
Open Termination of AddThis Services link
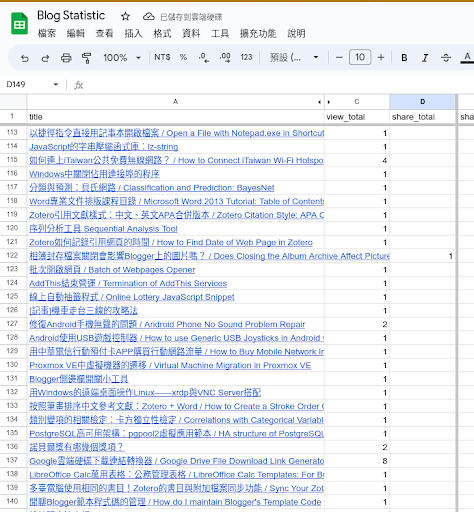click(x=128, y=283)
